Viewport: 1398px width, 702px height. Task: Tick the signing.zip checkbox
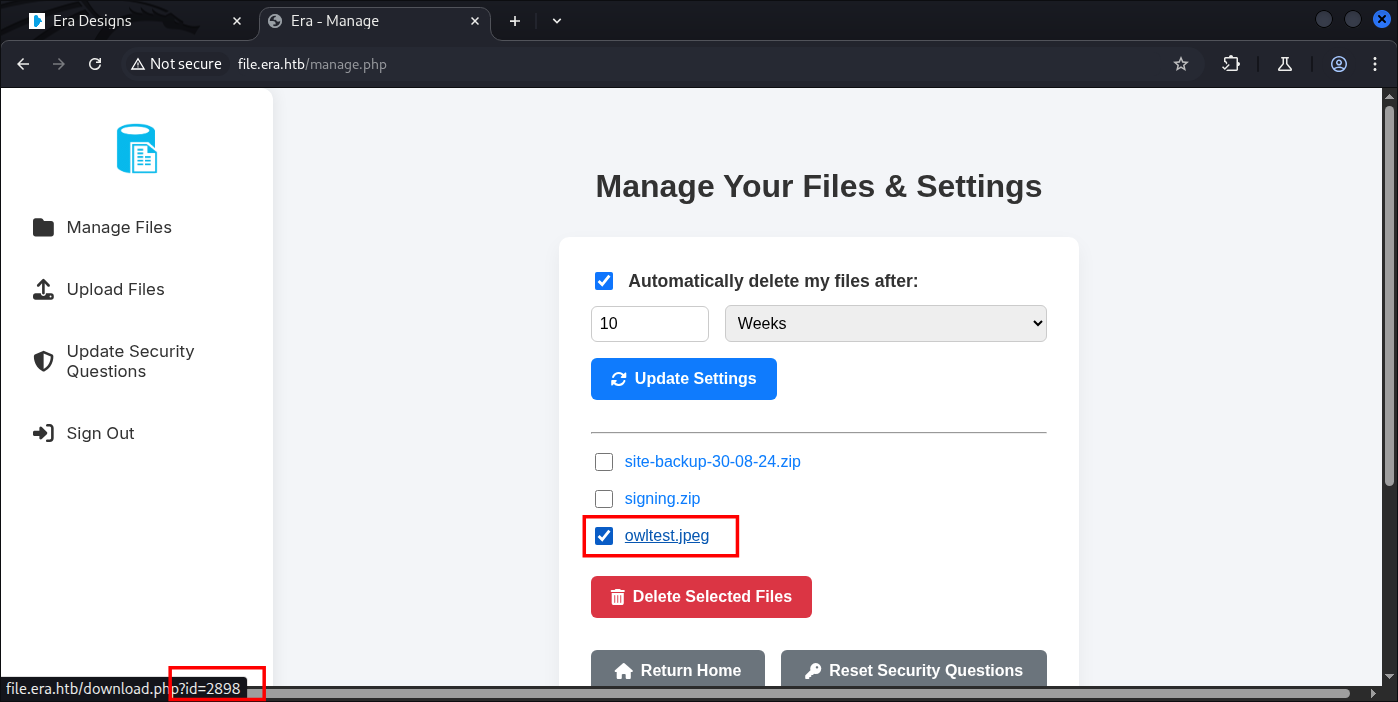tap(604, 498)
